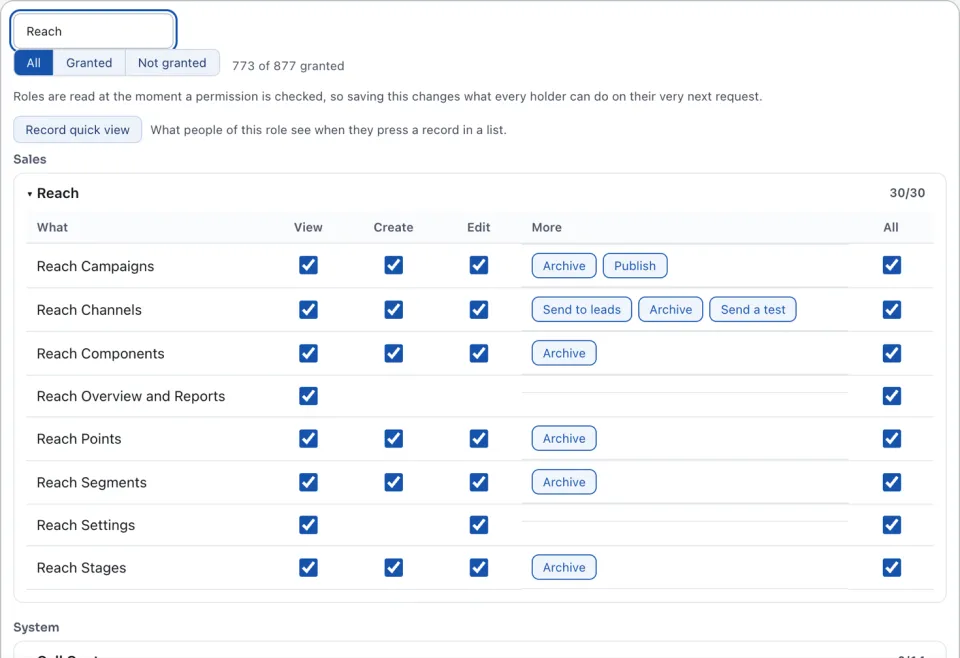Uncheck Edit for Reach Settings
960x658 pixels.
point(478,525)
